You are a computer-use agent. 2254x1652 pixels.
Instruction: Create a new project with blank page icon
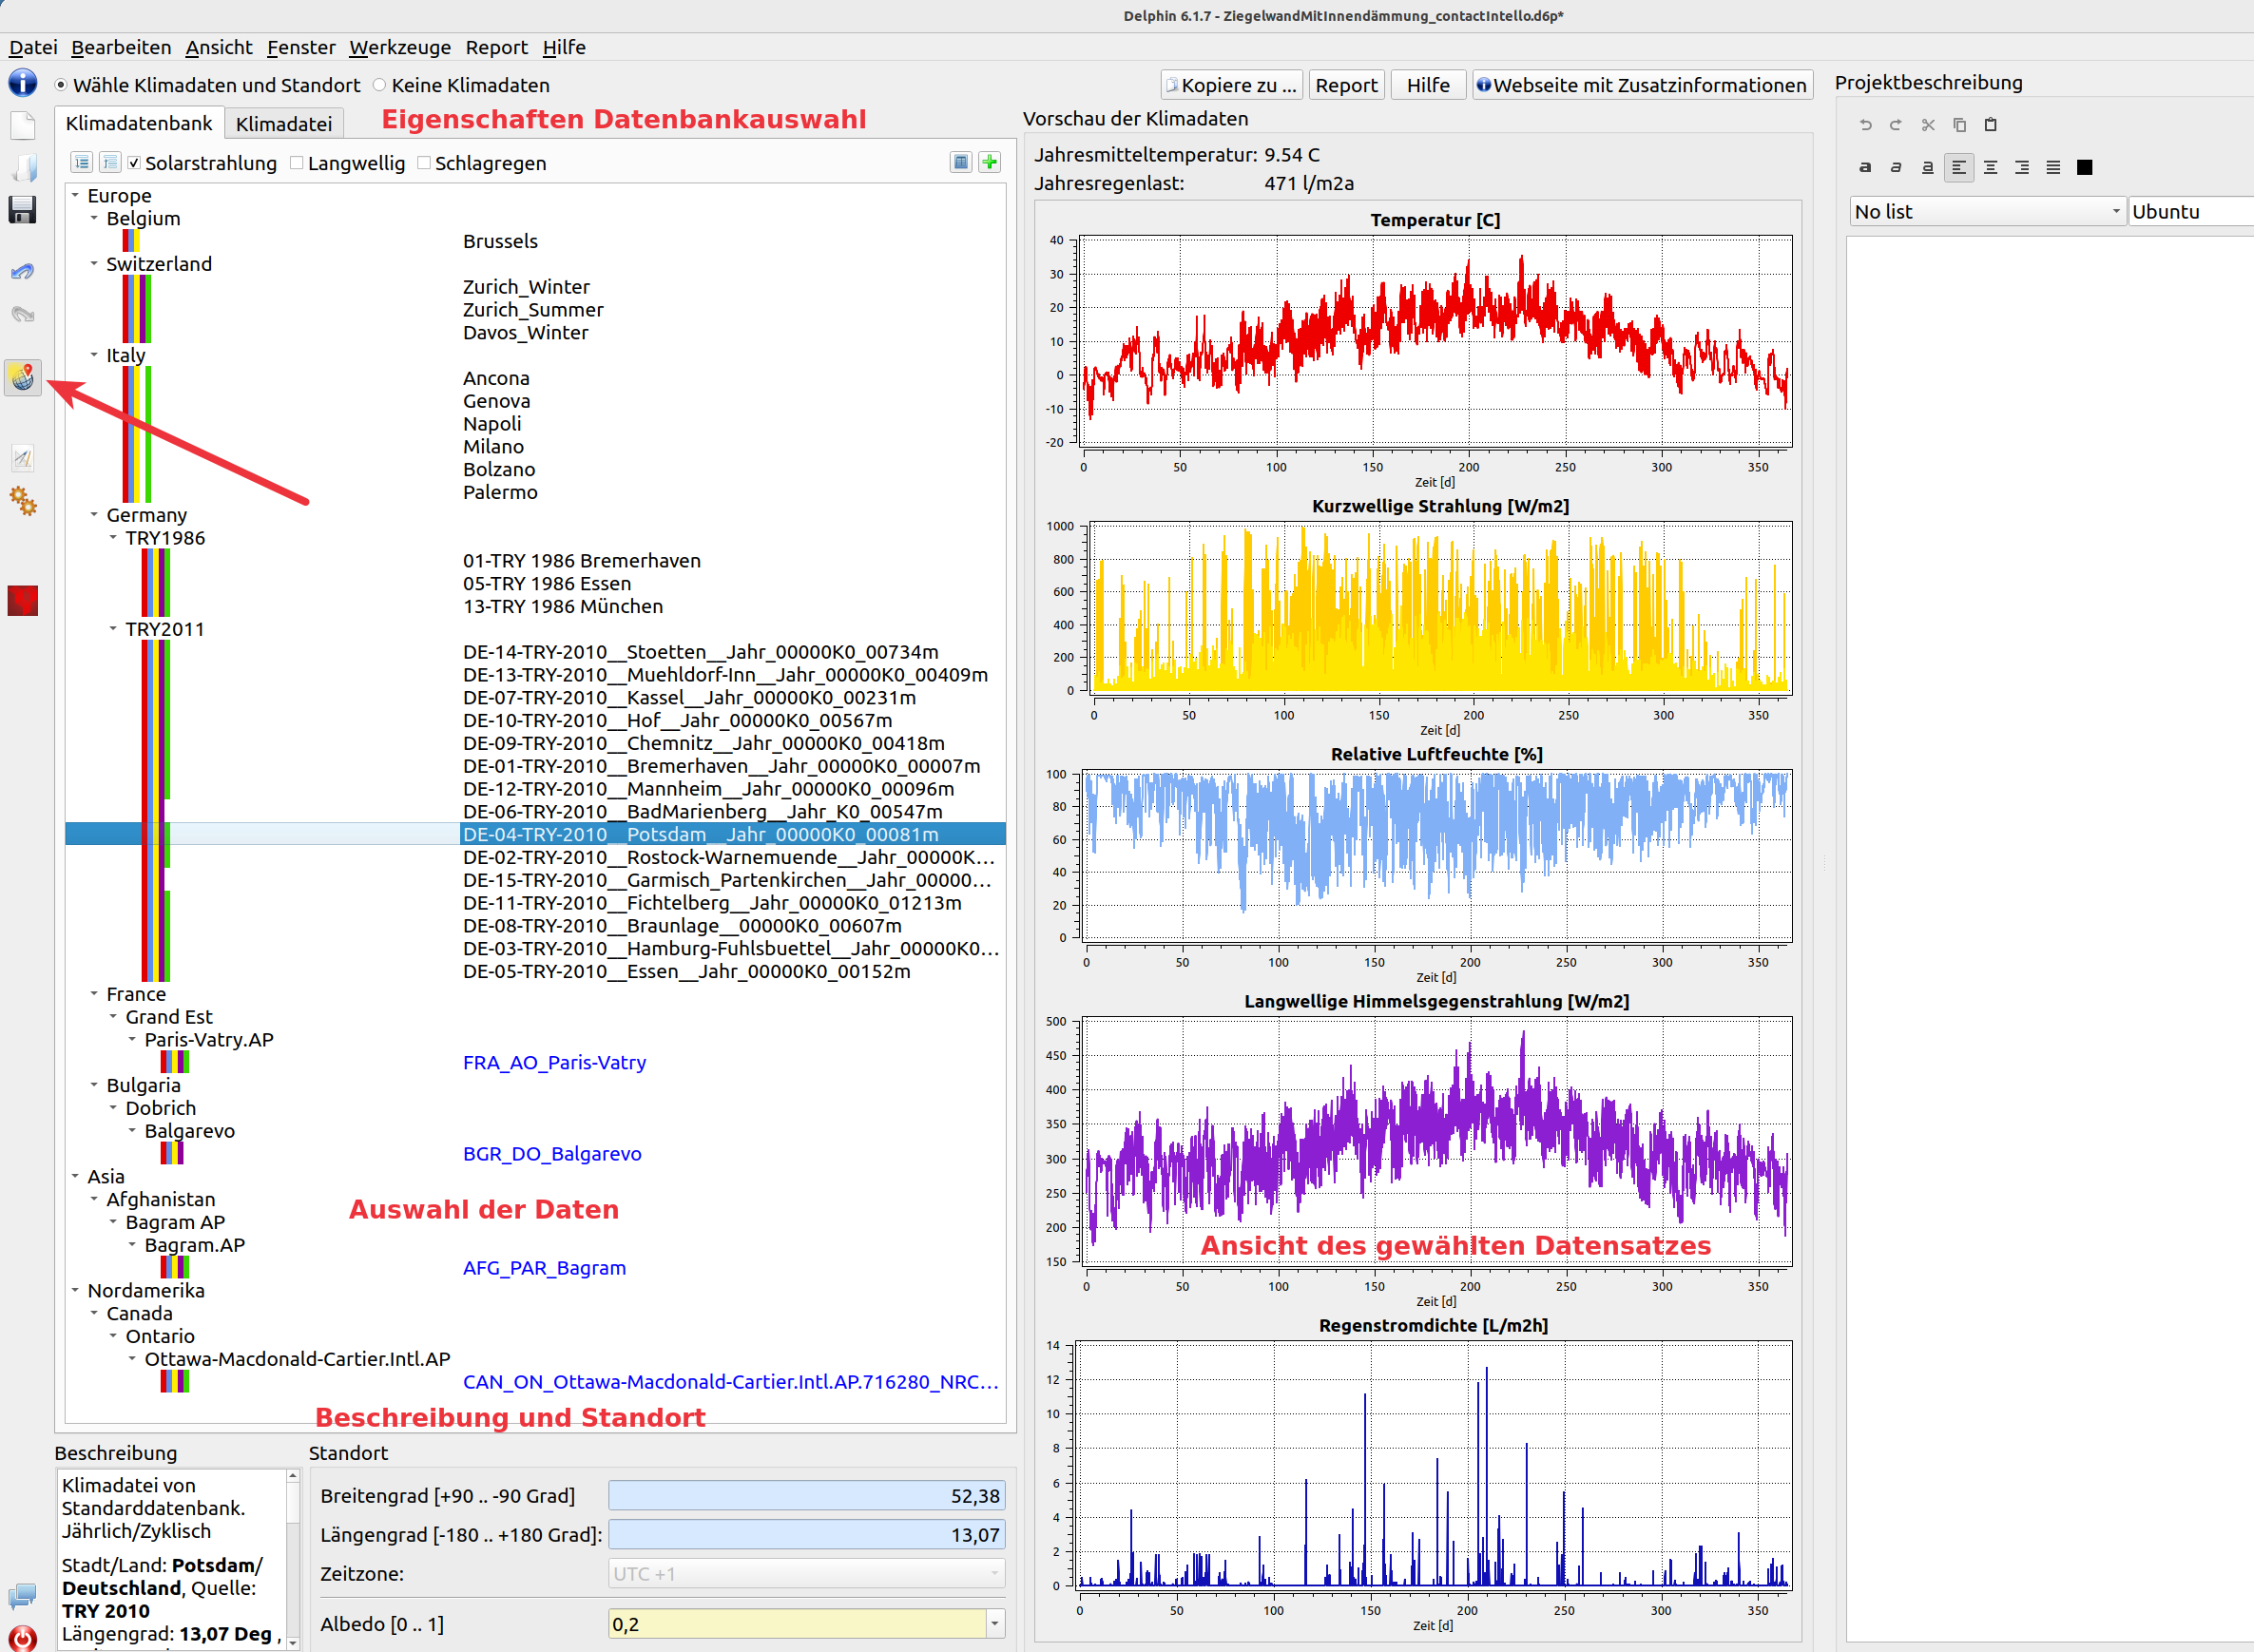(22, 126)
